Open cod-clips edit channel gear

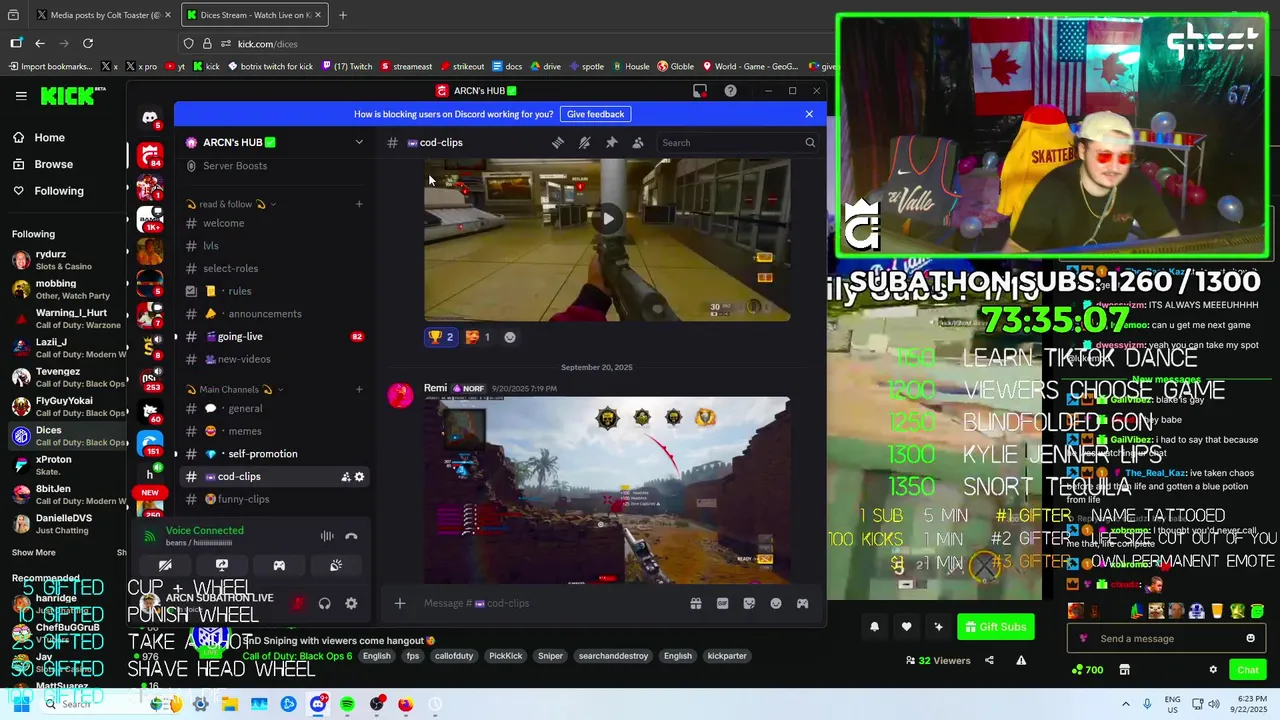tap(359, 477)
